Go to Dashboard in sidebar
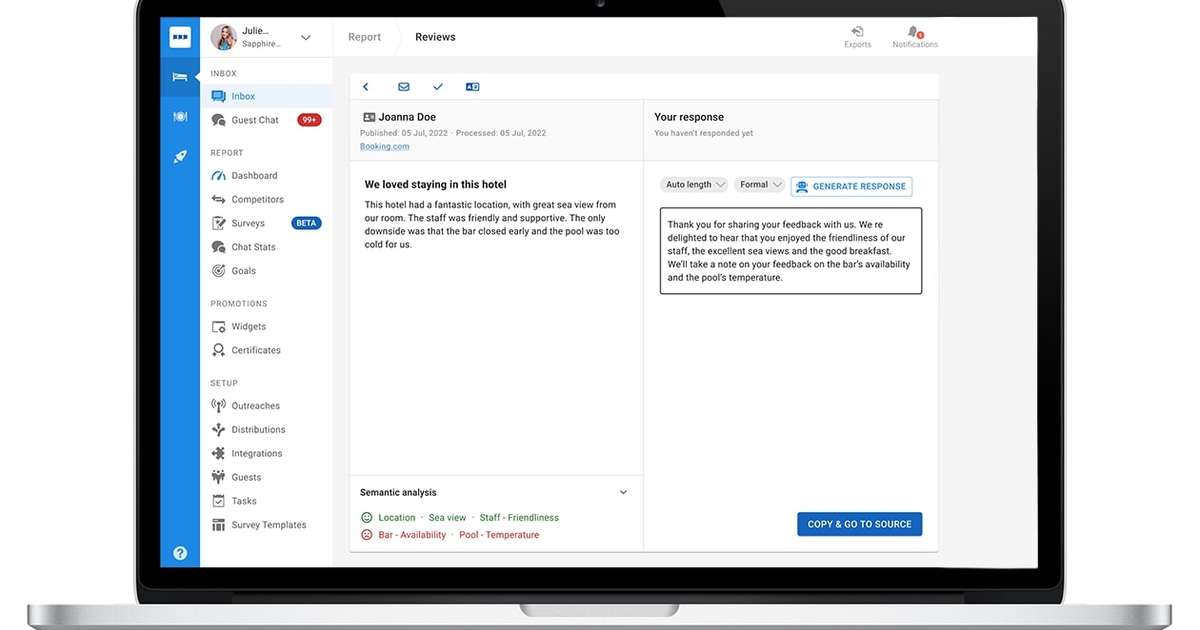This screenshot has height=630, width=1200. pyautogui.click(x=254, y=176)
